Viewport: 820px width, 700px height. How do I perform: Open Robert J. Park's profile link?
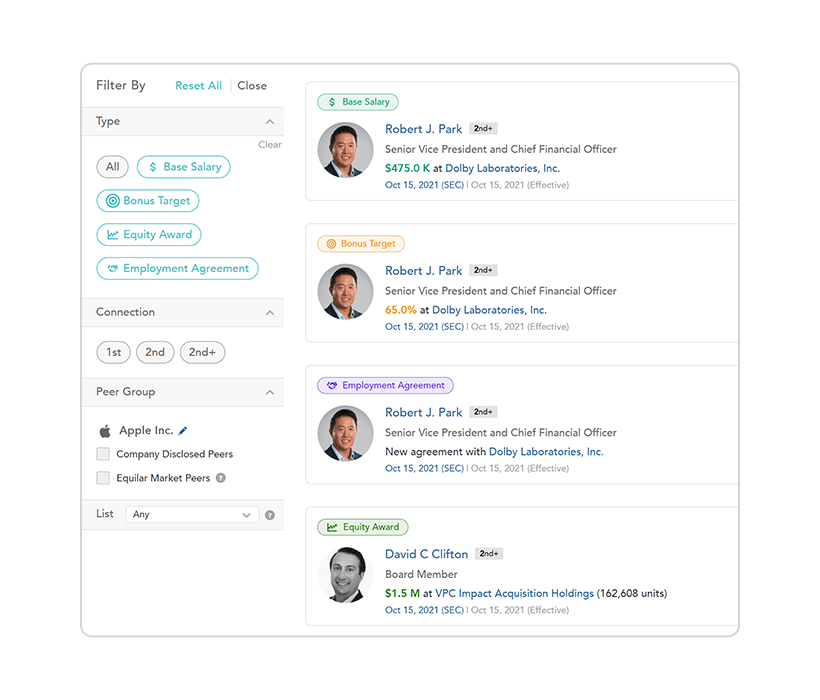(423, 129)
